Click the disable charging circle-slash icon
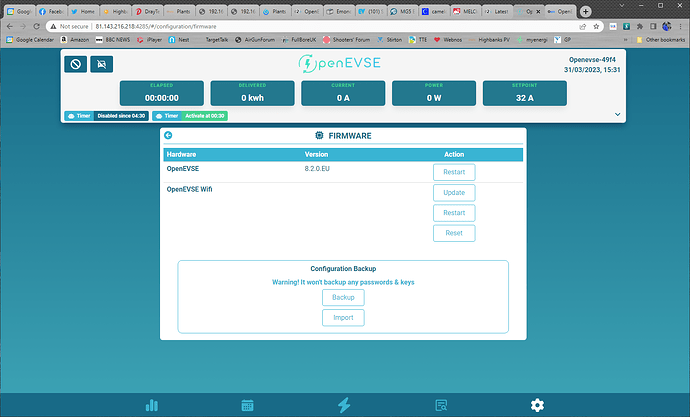Image resolution: width=690 pixels, height=417 pixels. [76, 64]
